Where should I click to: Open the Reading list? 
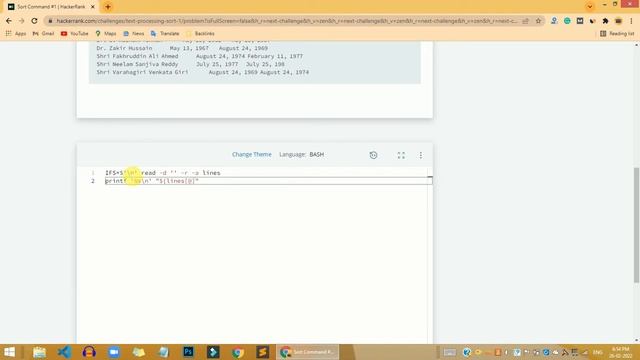point(617,33)
